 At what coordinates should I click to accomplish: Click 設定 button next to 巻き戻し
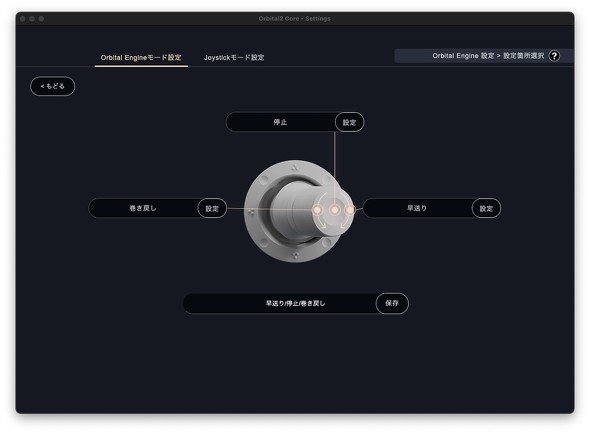pyautogui.click(x=212, y=208)
